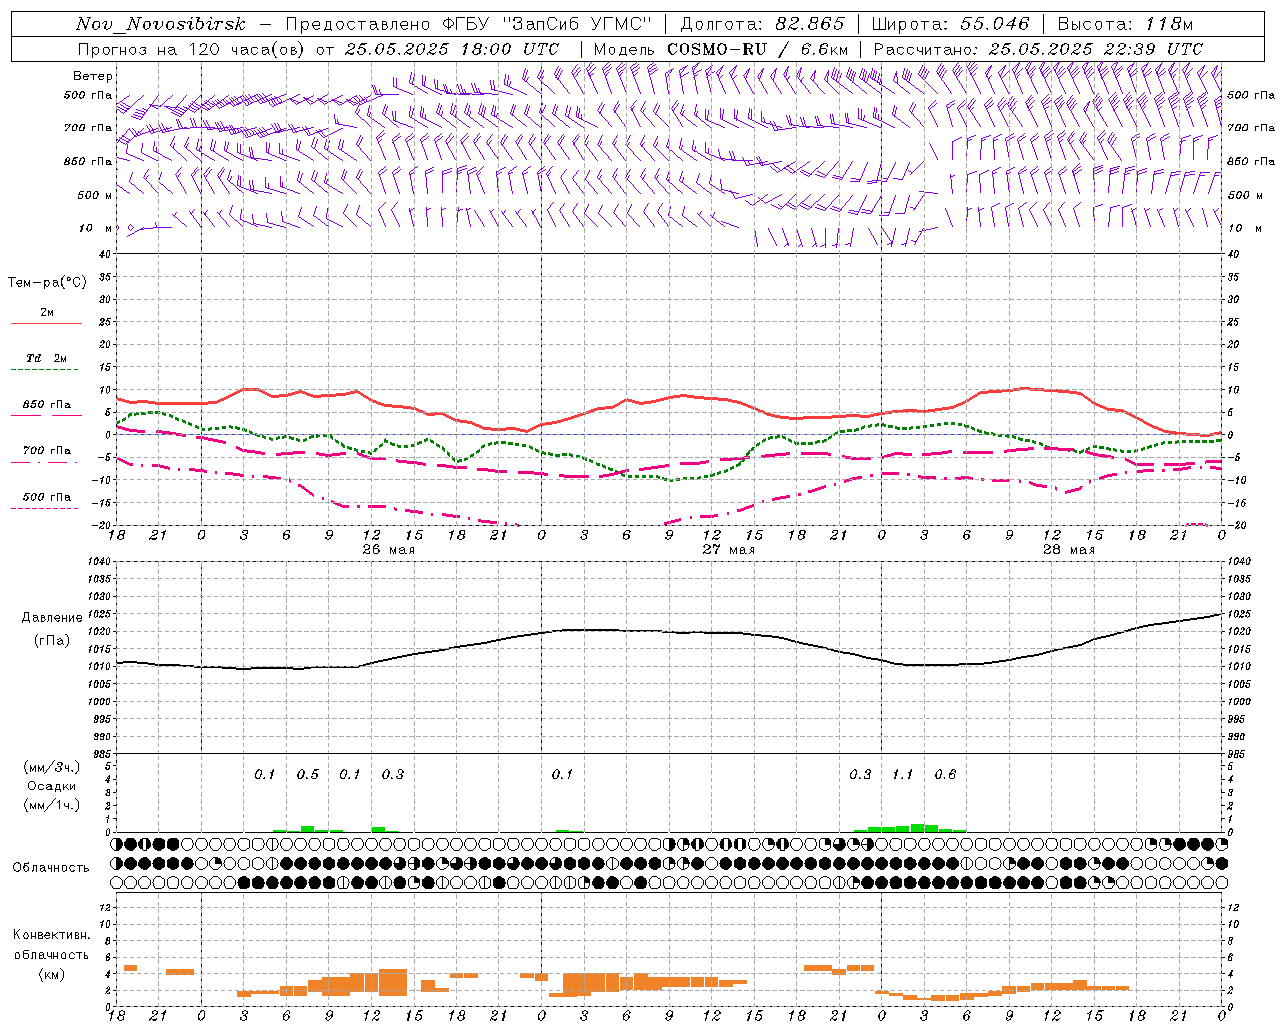Click the solid red 2м legend line
Image resolution: width=1280 pixels, height=1024 pixels.
(46, 323)
